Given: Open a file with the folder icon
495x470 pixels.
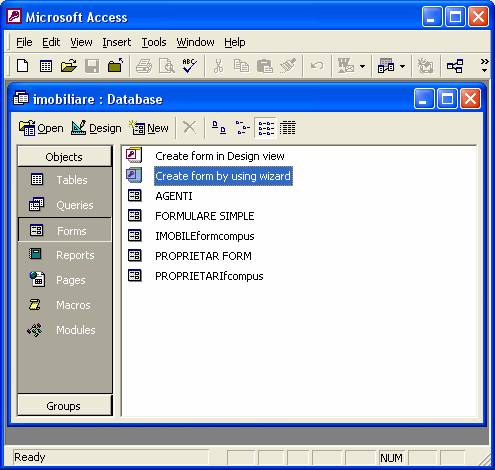Looking at the screenshot, I should pyautogui.click(x=69, y=66).
